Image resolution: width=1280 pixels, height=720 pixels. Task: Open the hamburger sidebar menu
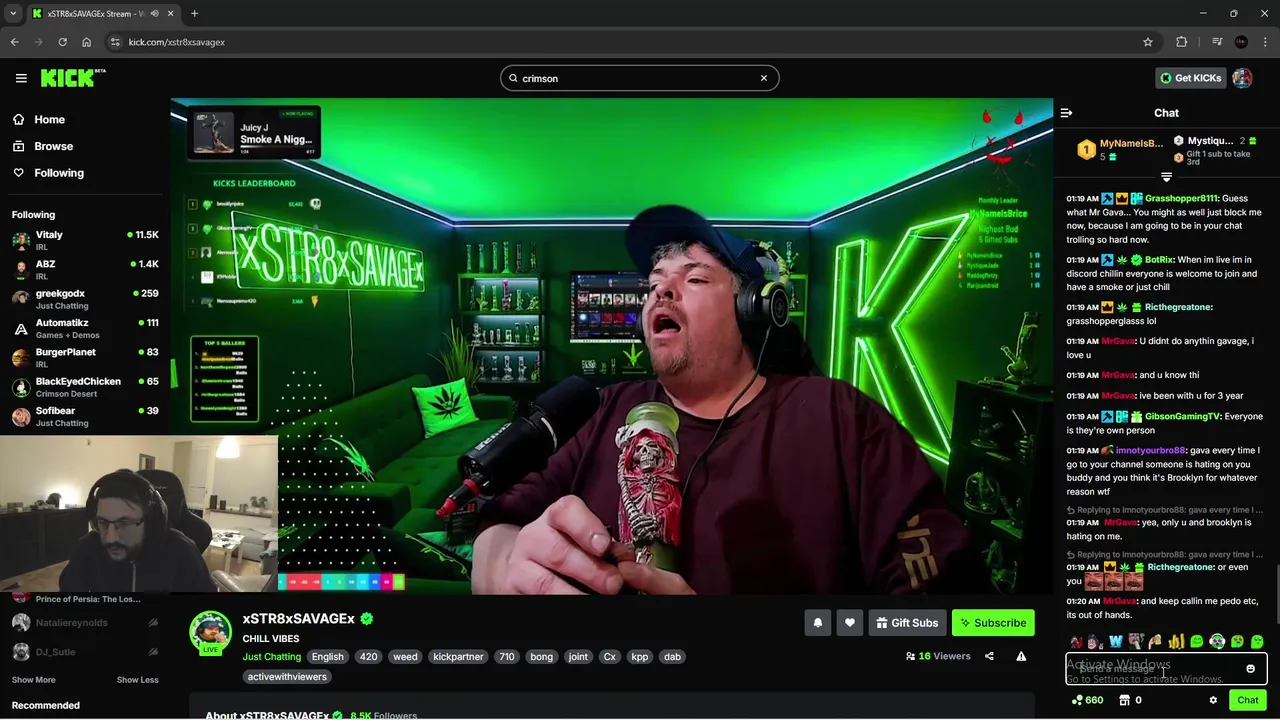pos(21,78)
